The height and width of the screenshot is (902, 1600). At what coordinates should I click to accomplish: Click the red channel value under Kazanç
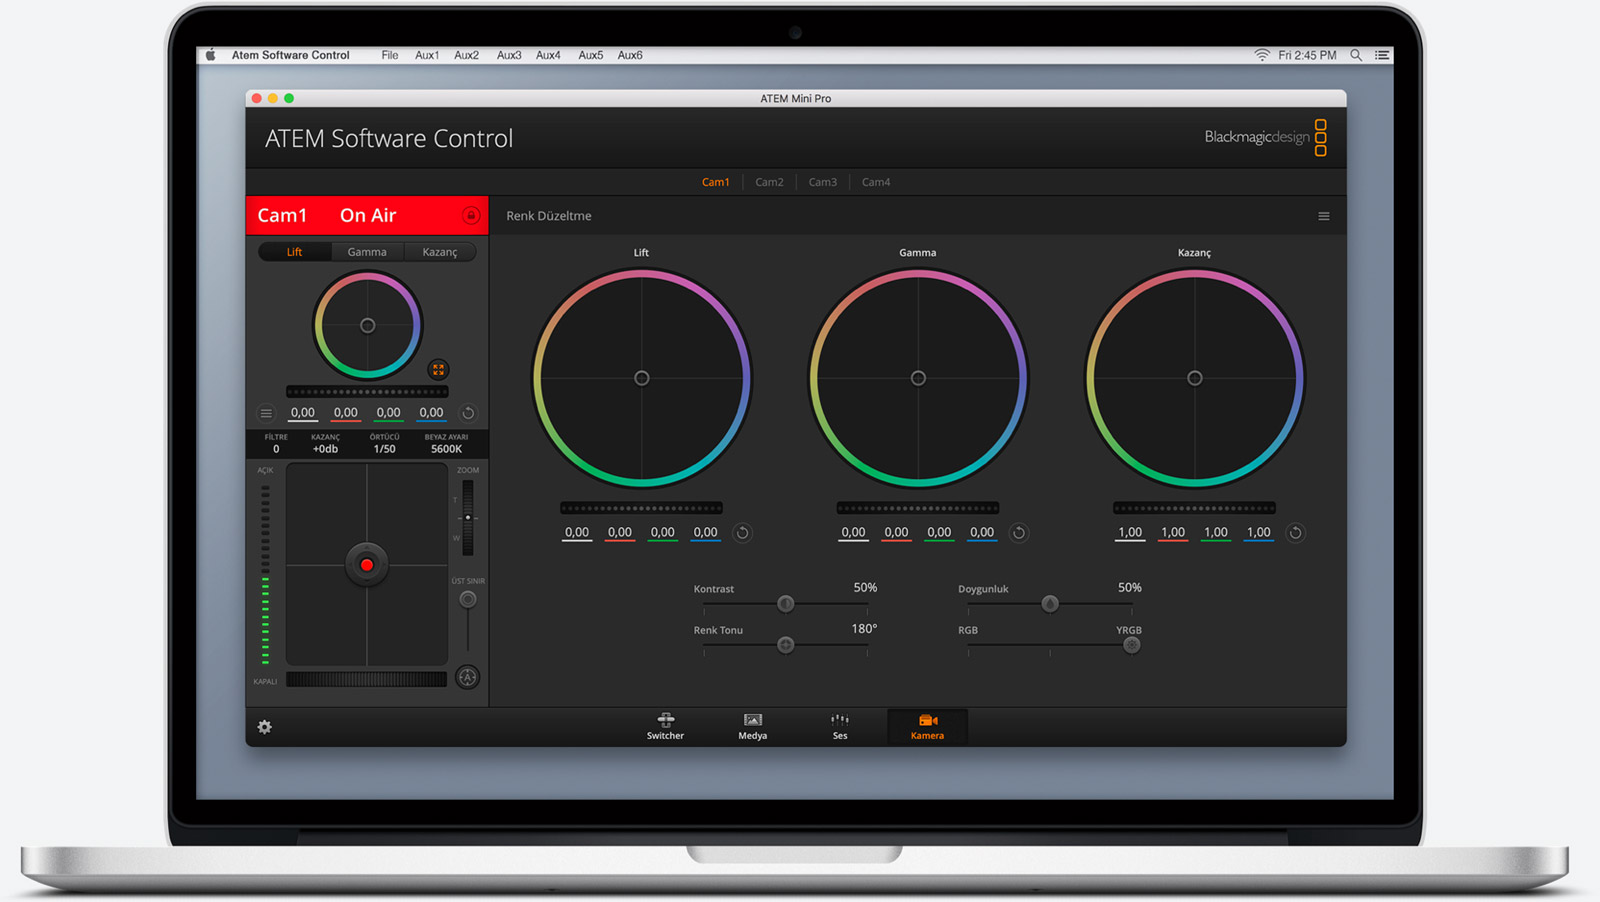(x=1172, y=532)
